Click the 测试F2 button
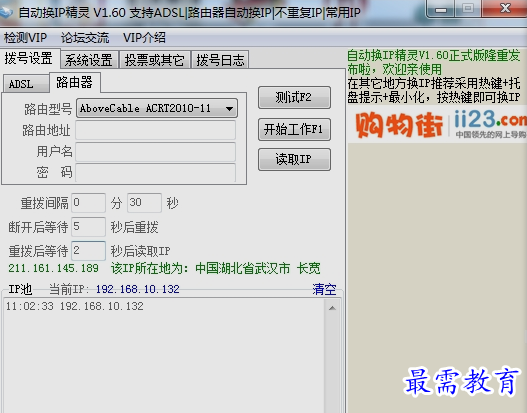527x413 pixels. point(294,97)
